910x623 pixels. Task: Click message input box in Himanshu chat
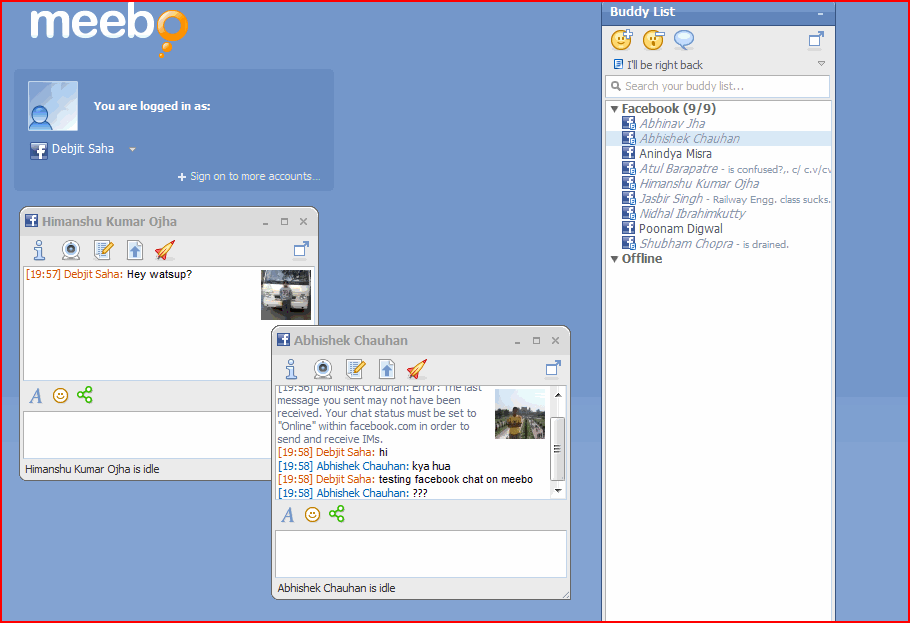pos(147,435)
